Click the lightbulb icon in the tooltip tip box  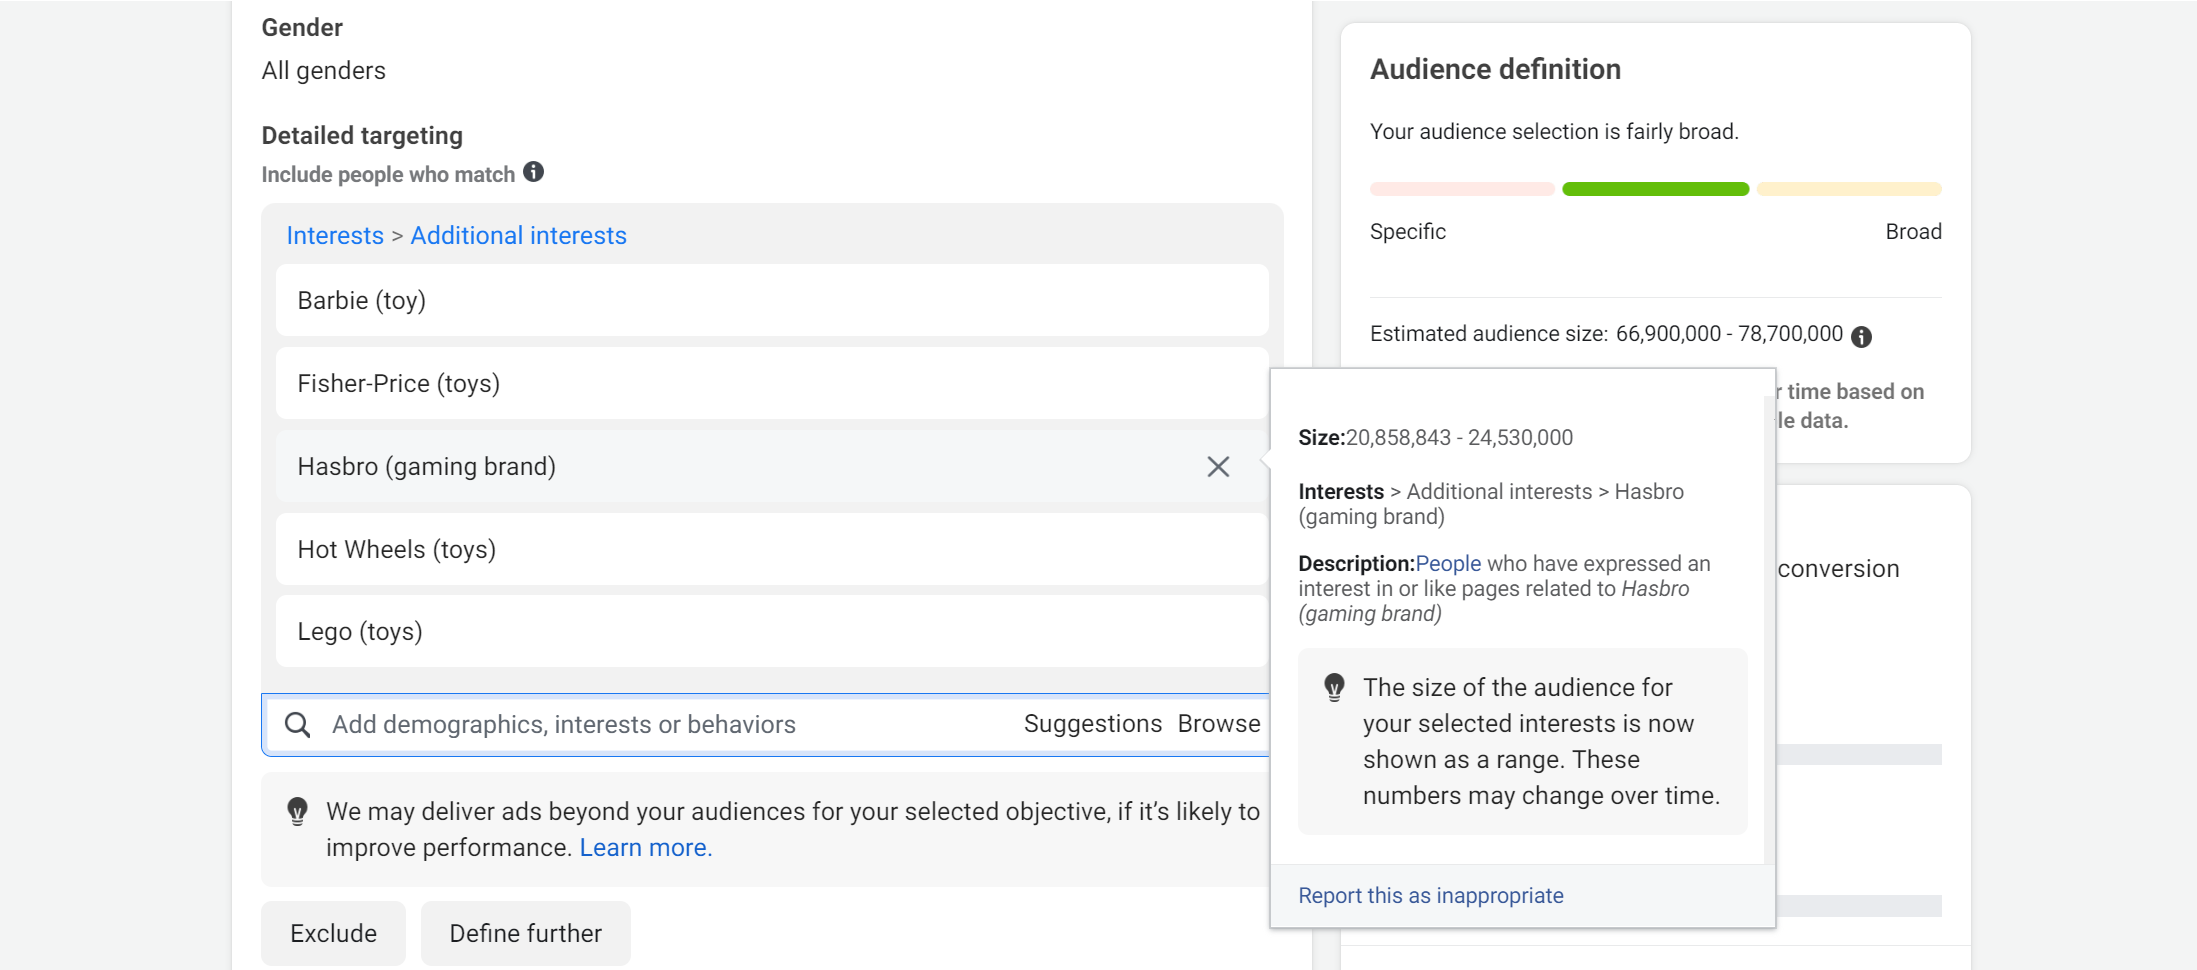tap(1334, 688)
